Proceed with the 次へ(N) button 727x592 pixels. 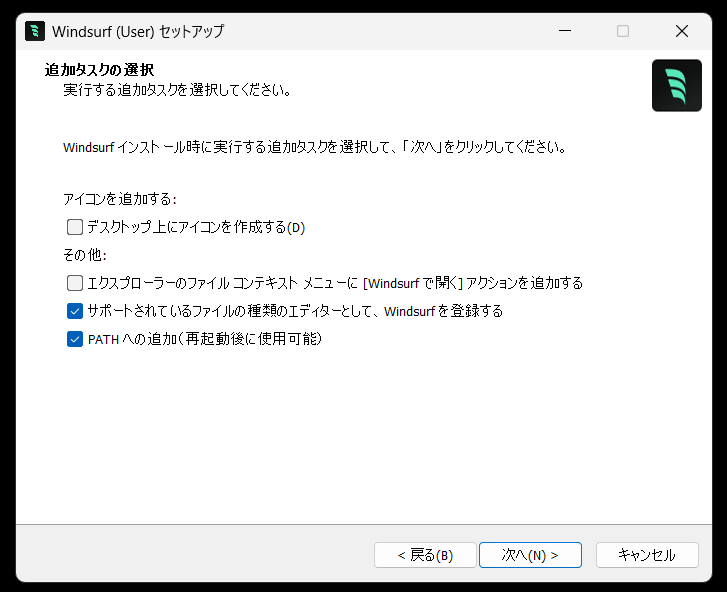tap(530, 555)
